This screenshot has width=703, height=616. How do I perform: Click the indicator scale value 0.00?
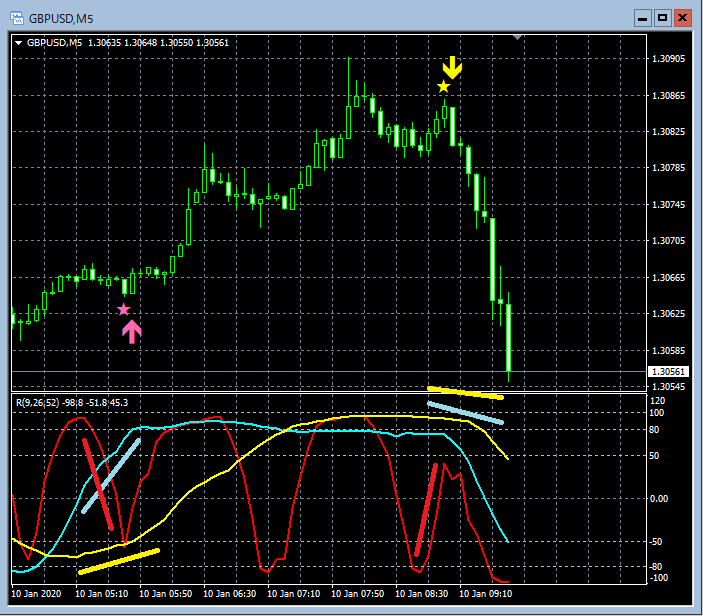659,499
